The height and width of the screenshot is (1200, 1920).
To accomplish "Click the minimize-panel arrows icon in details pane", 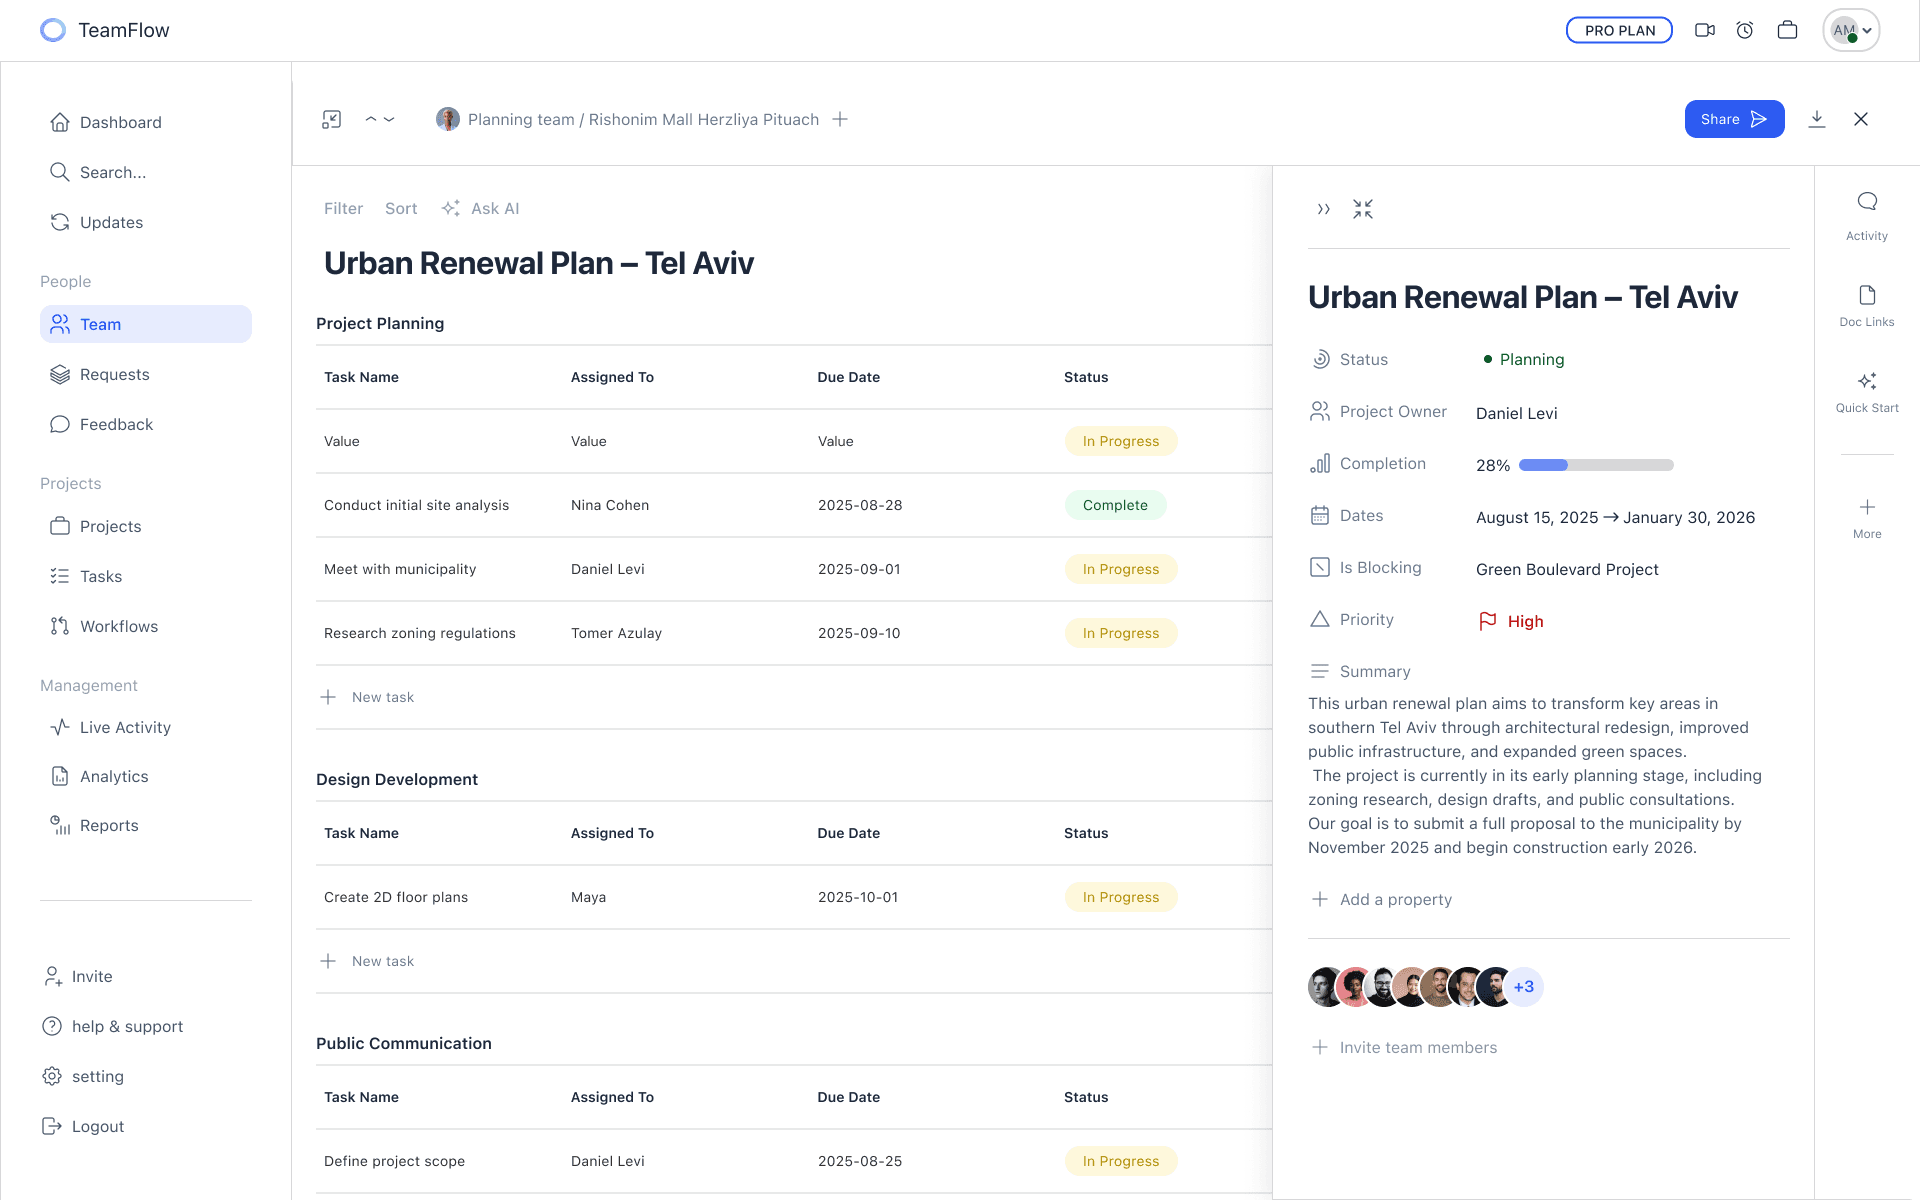I will [1363, 209].
